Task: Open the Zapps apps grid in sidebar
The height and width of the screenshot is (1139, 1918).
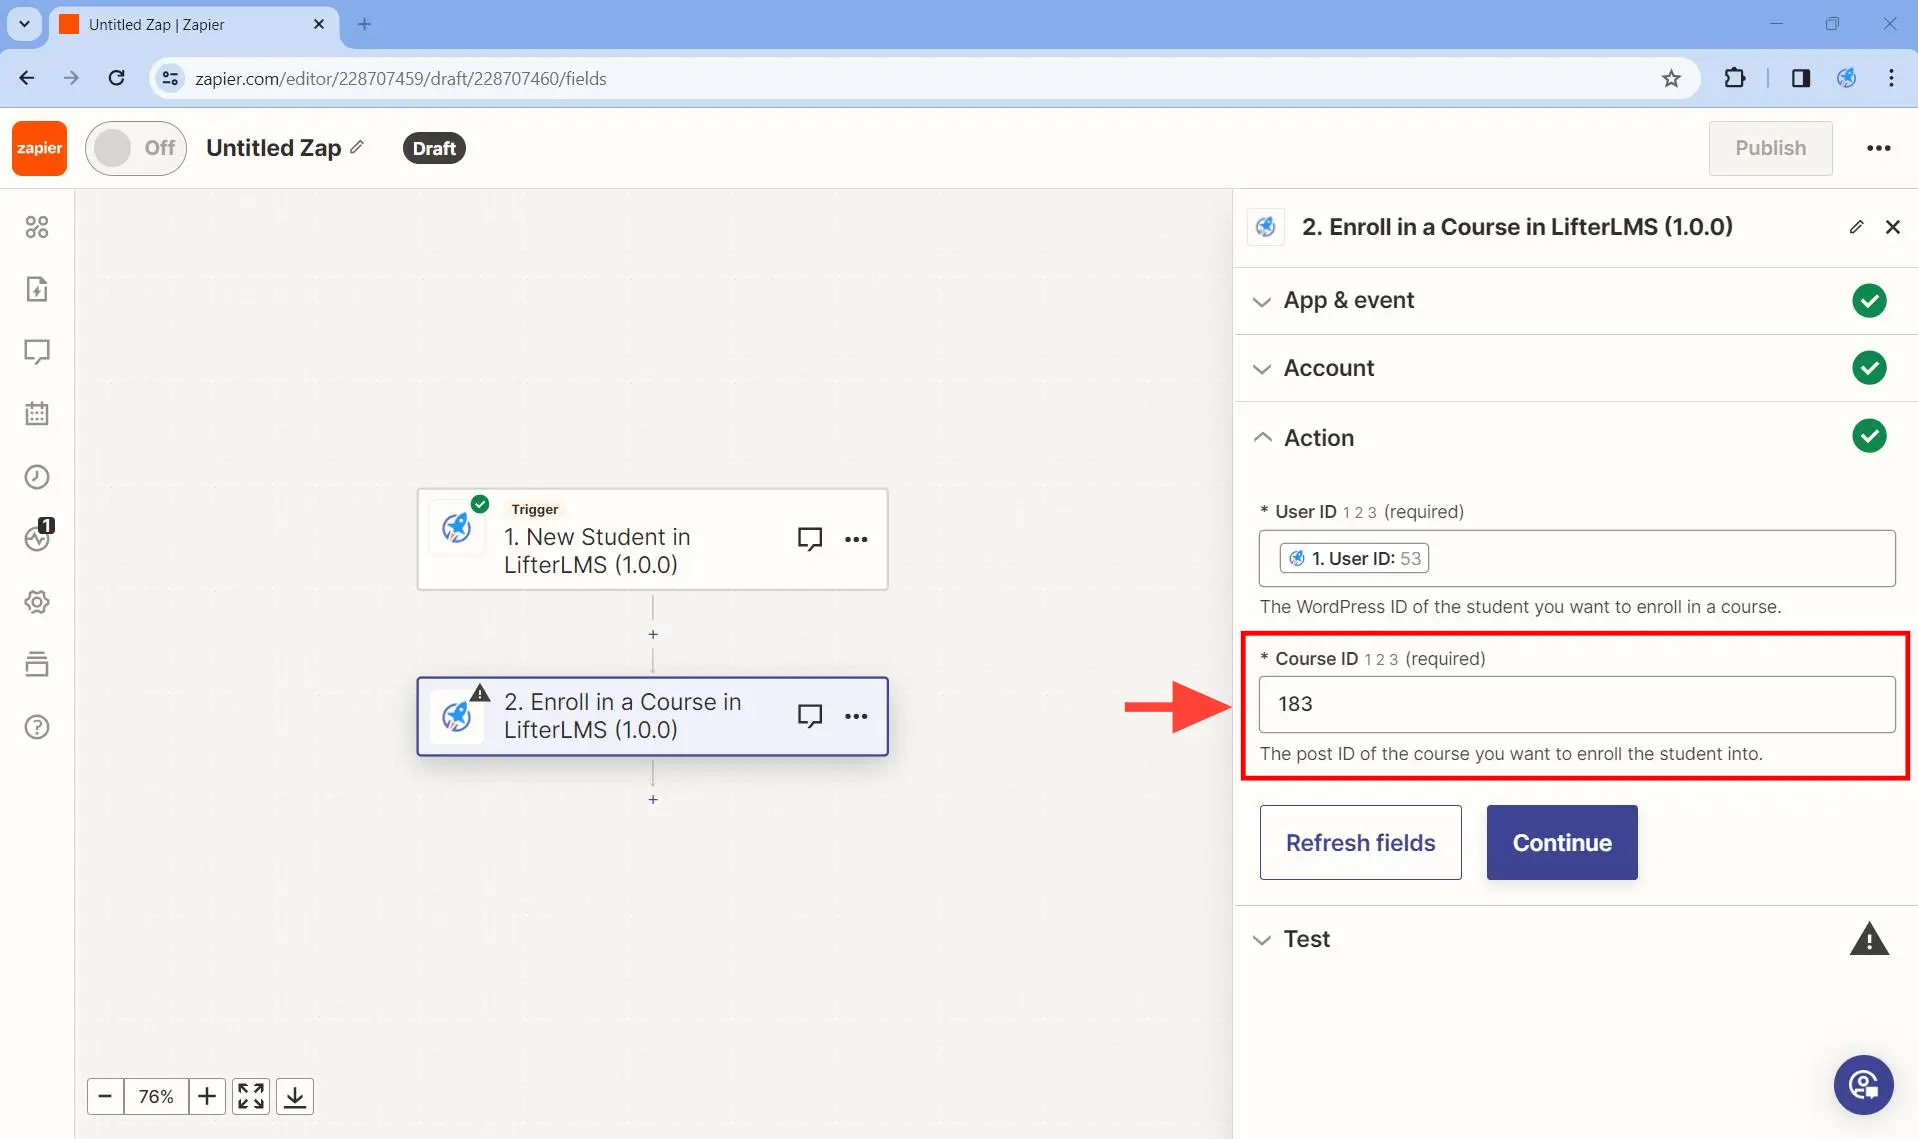Action: (x=37, y=227)
